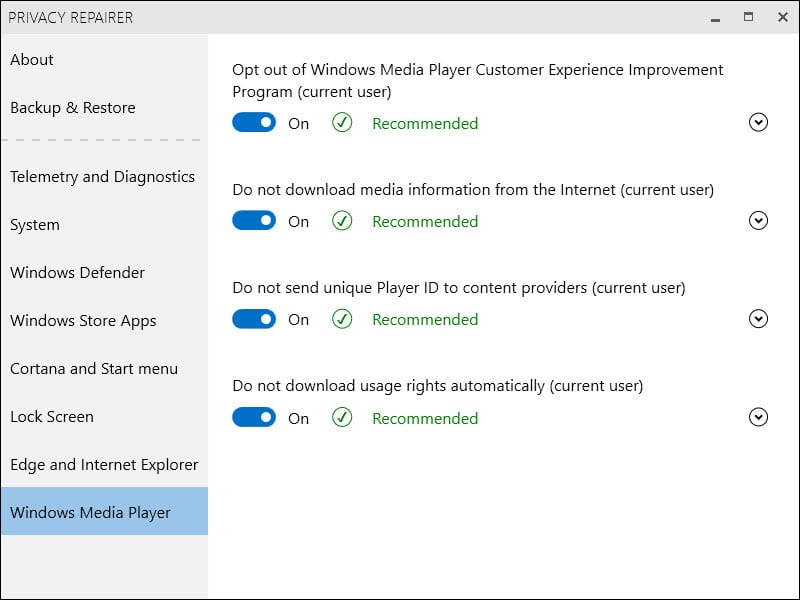Click green checkmark beside usage rights setting
800x600 pixels.
342,417
